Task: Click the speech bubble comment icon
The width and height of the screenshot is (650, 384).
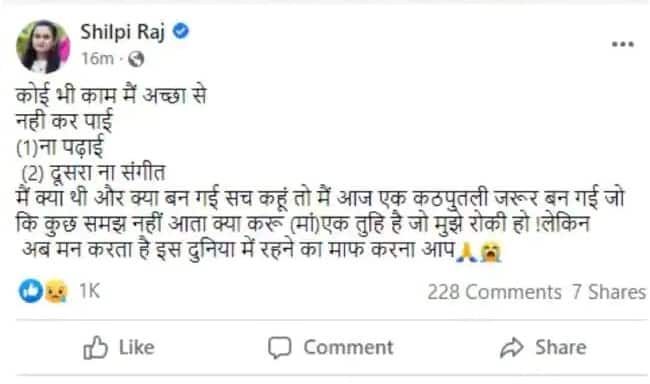Action: pos(280,348)
